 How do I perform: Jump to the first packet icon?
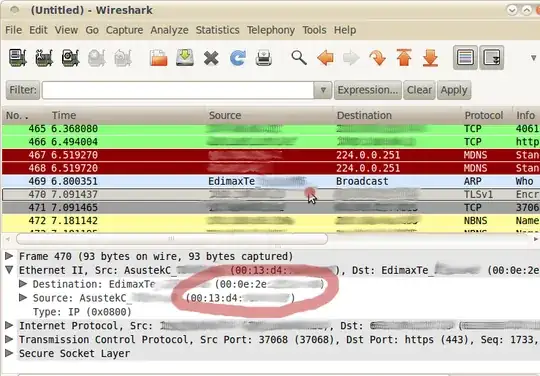[404, 57]
